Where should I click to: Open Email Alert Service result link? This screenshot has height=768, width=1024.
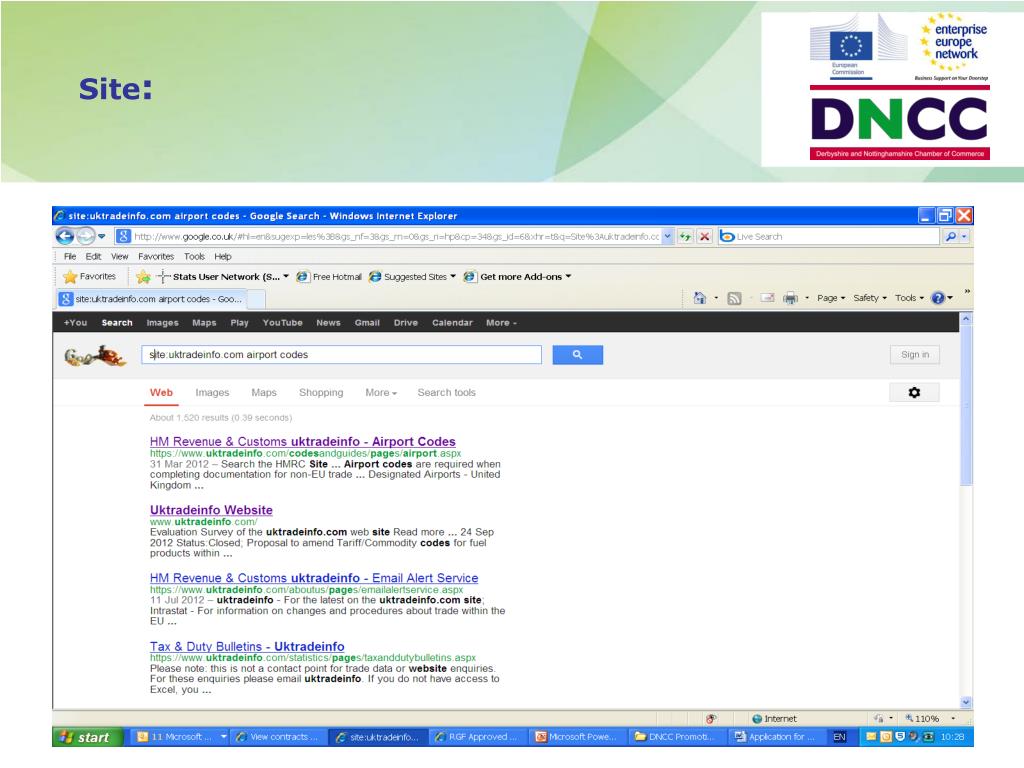pyautogui.click(x=314, y=578)
